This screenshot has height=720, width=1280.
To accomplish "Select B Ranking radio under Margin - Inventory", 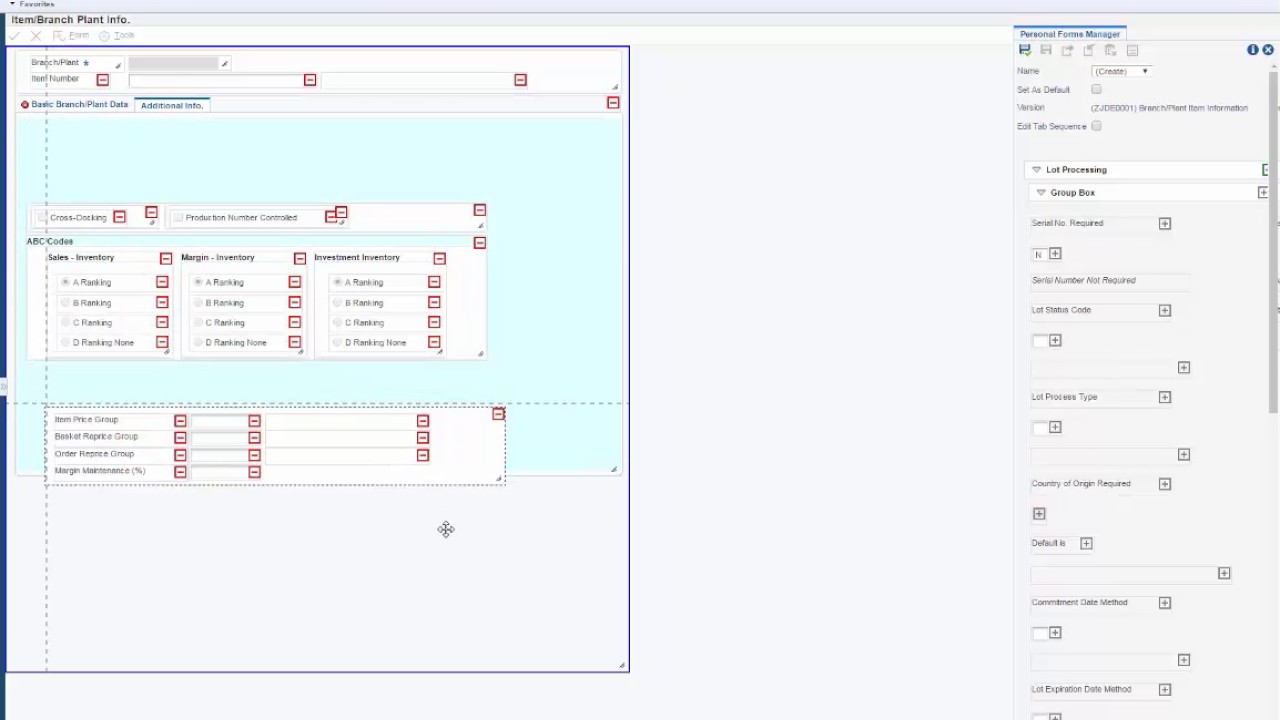I will pyautogui.click(x=198, y=302).
